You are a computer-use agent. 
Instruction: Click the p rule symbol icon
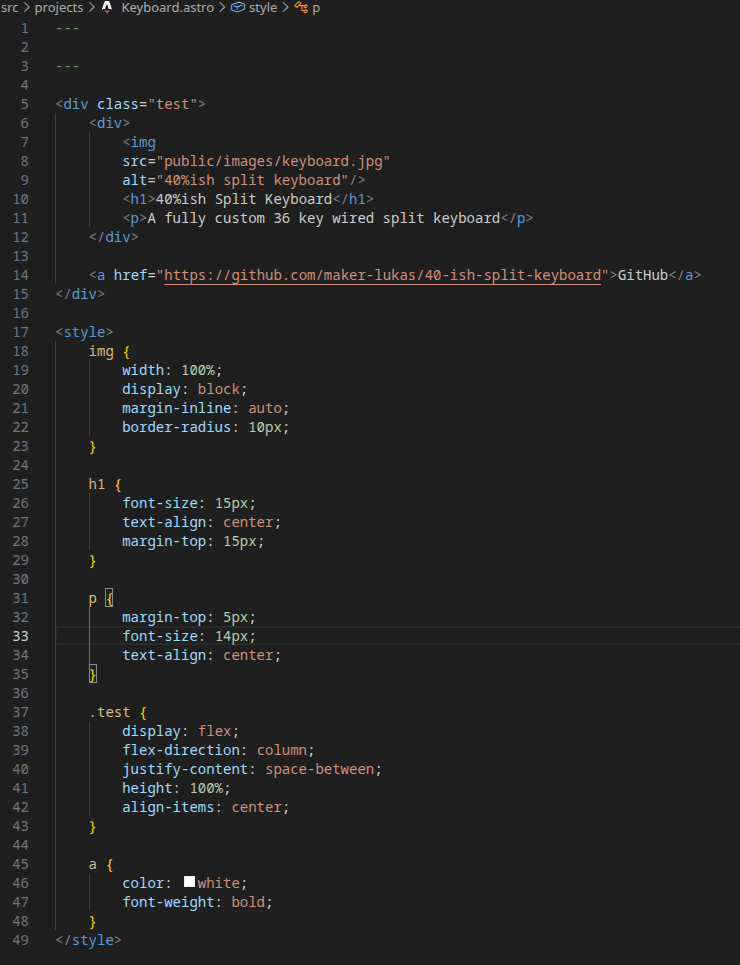300,7
